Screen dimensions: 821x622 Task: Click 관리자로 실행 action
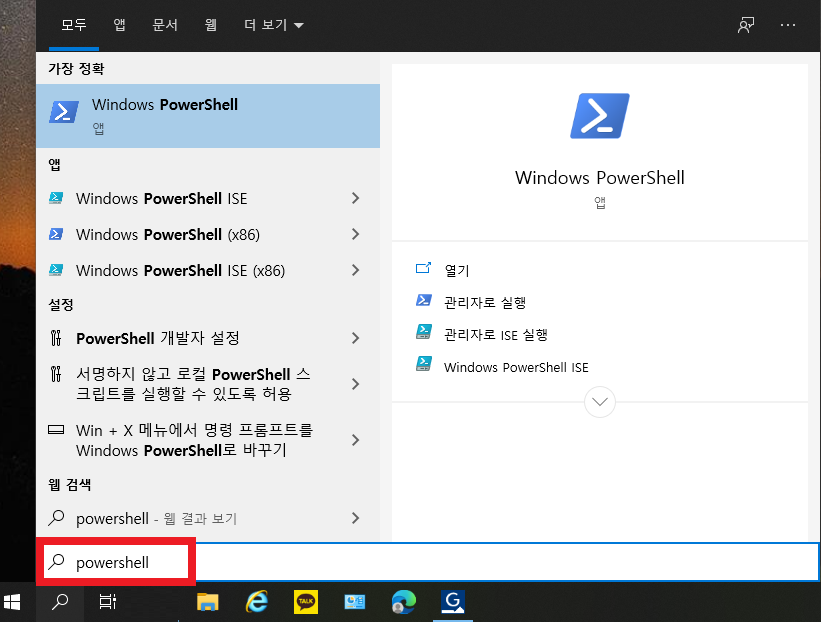(485, 303)
